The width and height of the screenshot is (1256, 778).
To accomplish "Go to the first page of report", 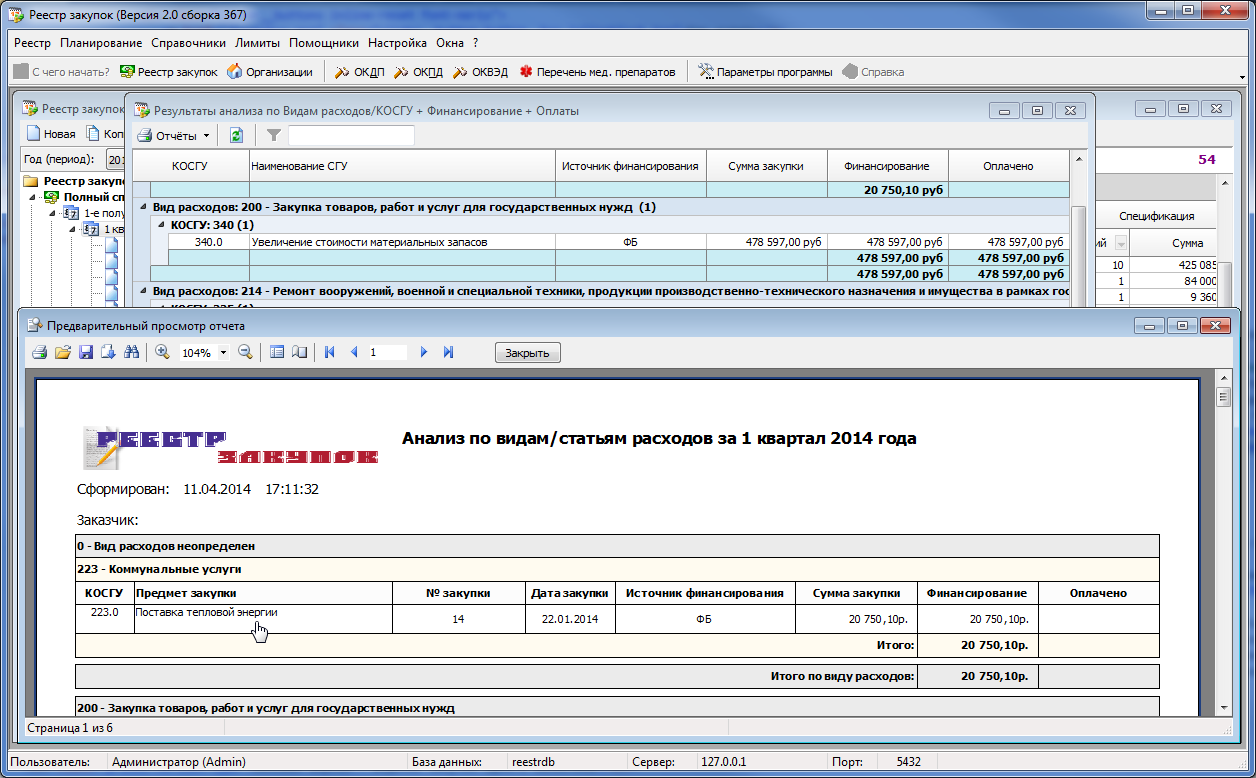I will point(330,352).
